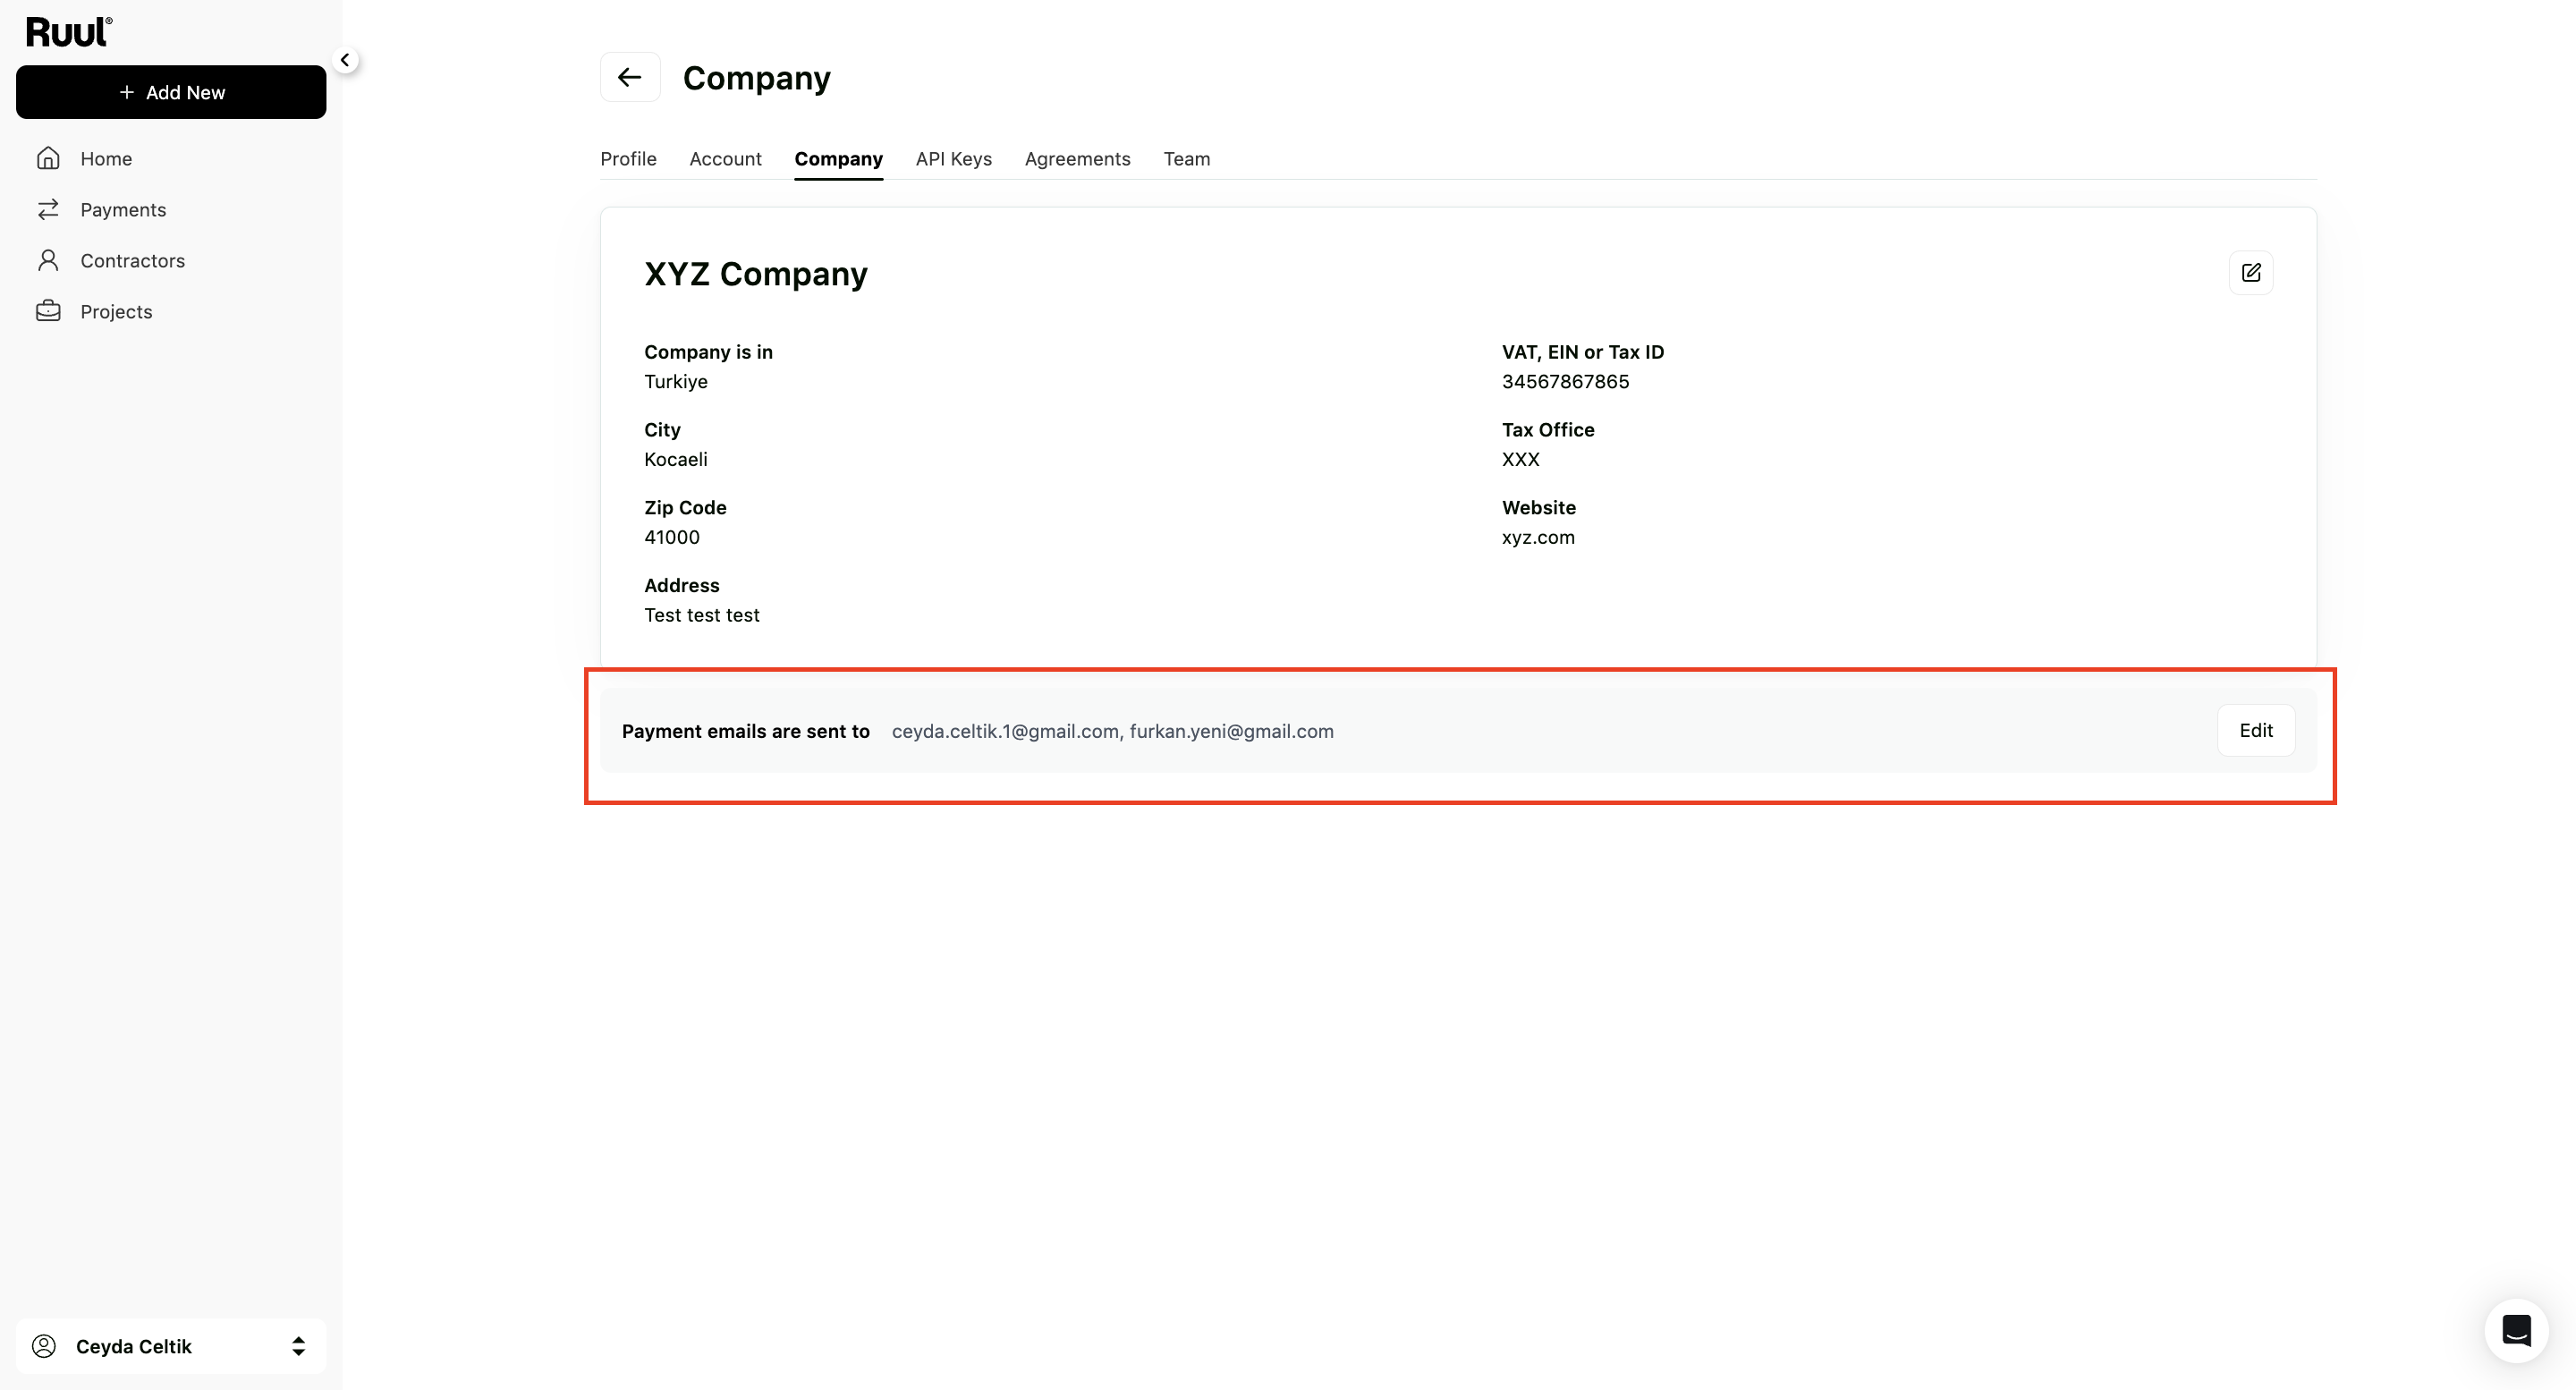Select the Company tab
This screenshot has height=1390, width=2576.
[838, 159]
